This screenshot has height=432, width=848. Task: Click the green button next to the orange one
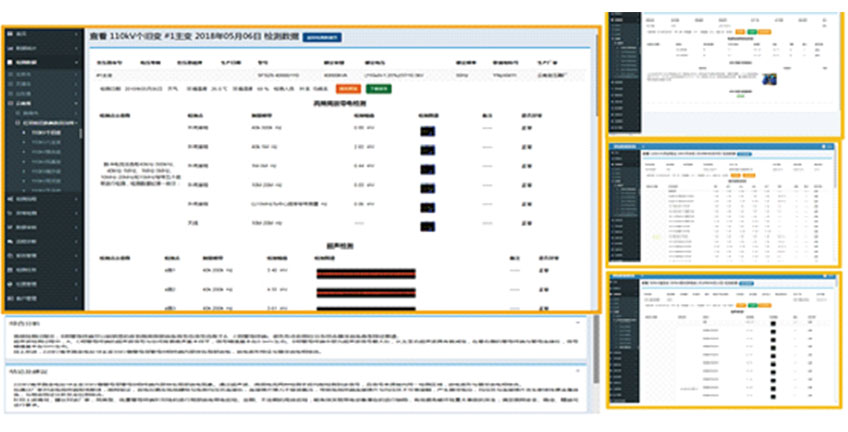point(378,88)
